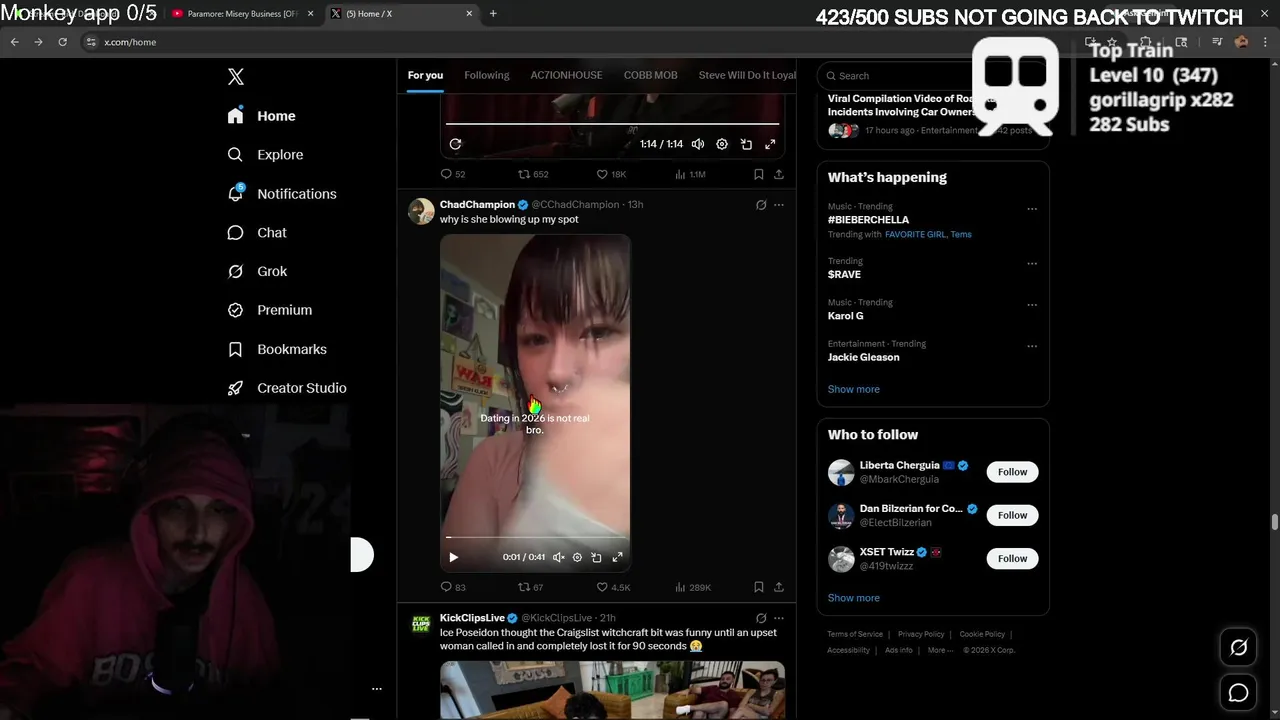View ChadChampion post analytics 289K
The image size is (1280, 720).
coord(693,587)
